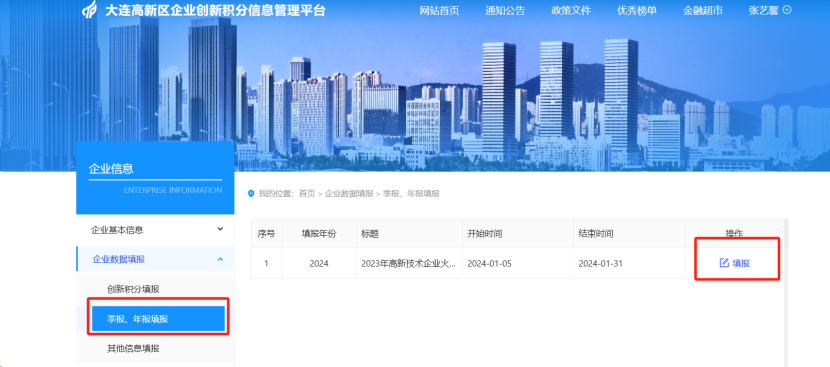Collapse the 企业数据填报 menu chevron
830x367 pixels.
(221, 259)
